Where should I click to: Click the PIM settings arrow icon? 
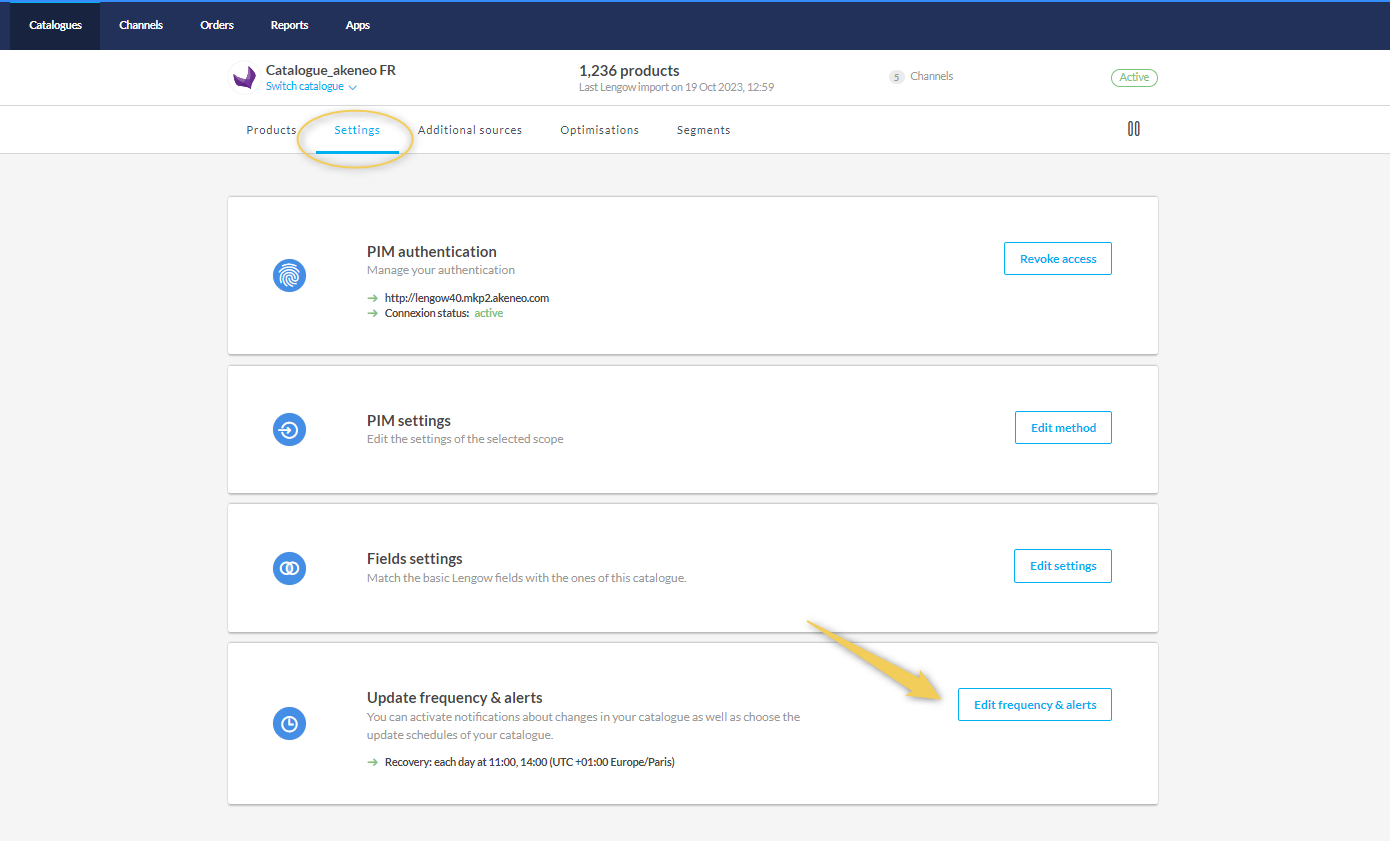pos(289,430)
